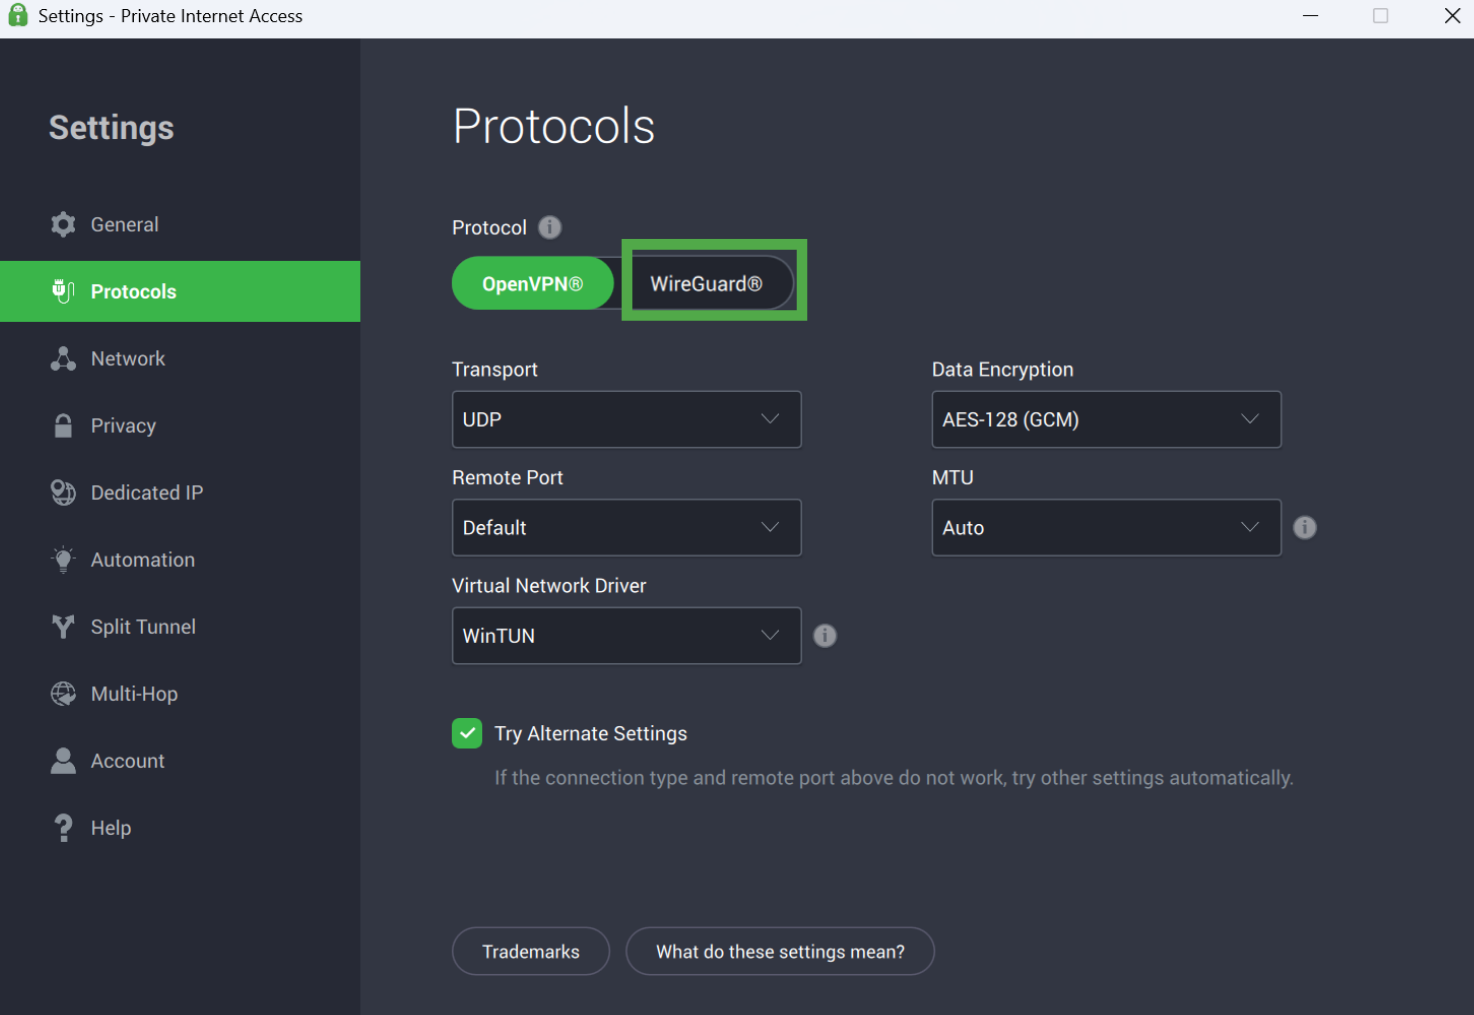Select the OpenVPN protocol option
The height and width of the screenshot is (1015, 1474).
533,283
